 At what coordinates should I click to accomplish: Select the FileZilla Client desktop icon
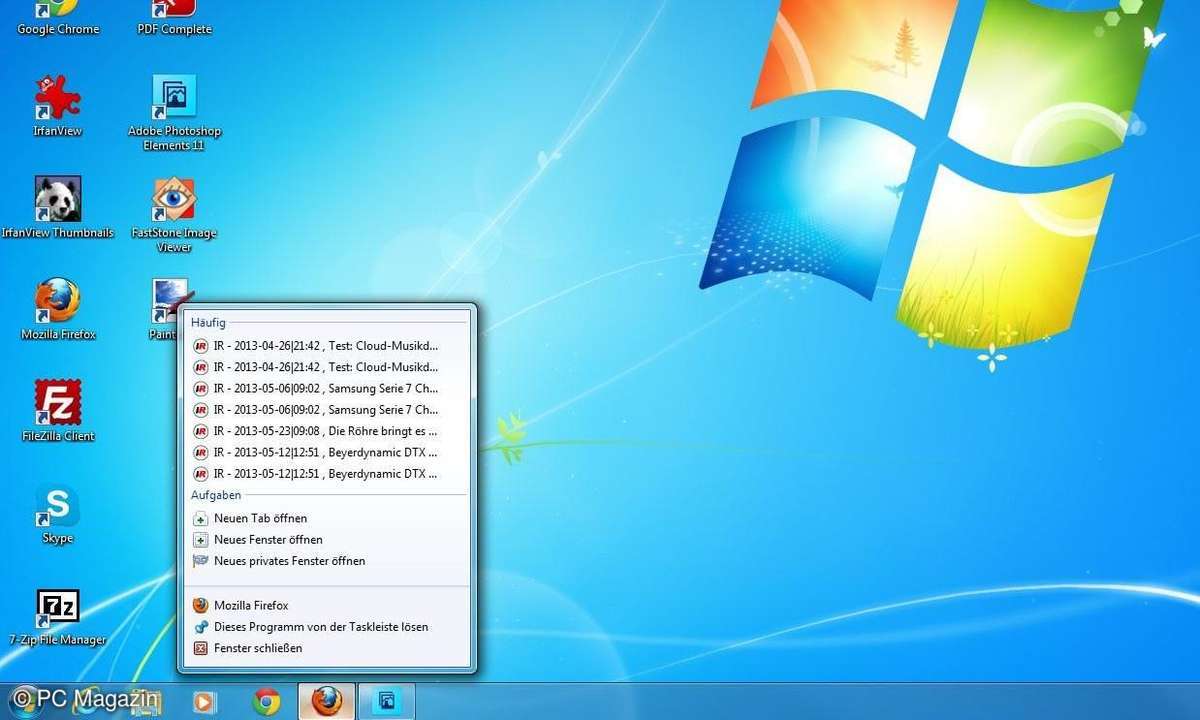[x=58, y=411]
